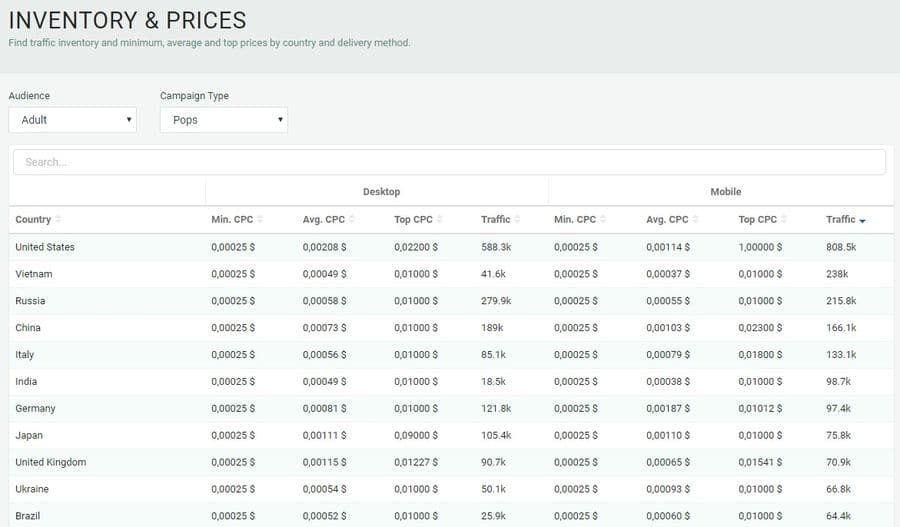Click the Brazil country cell
This screenshot has width=900, height=527.
coord(28,516)
